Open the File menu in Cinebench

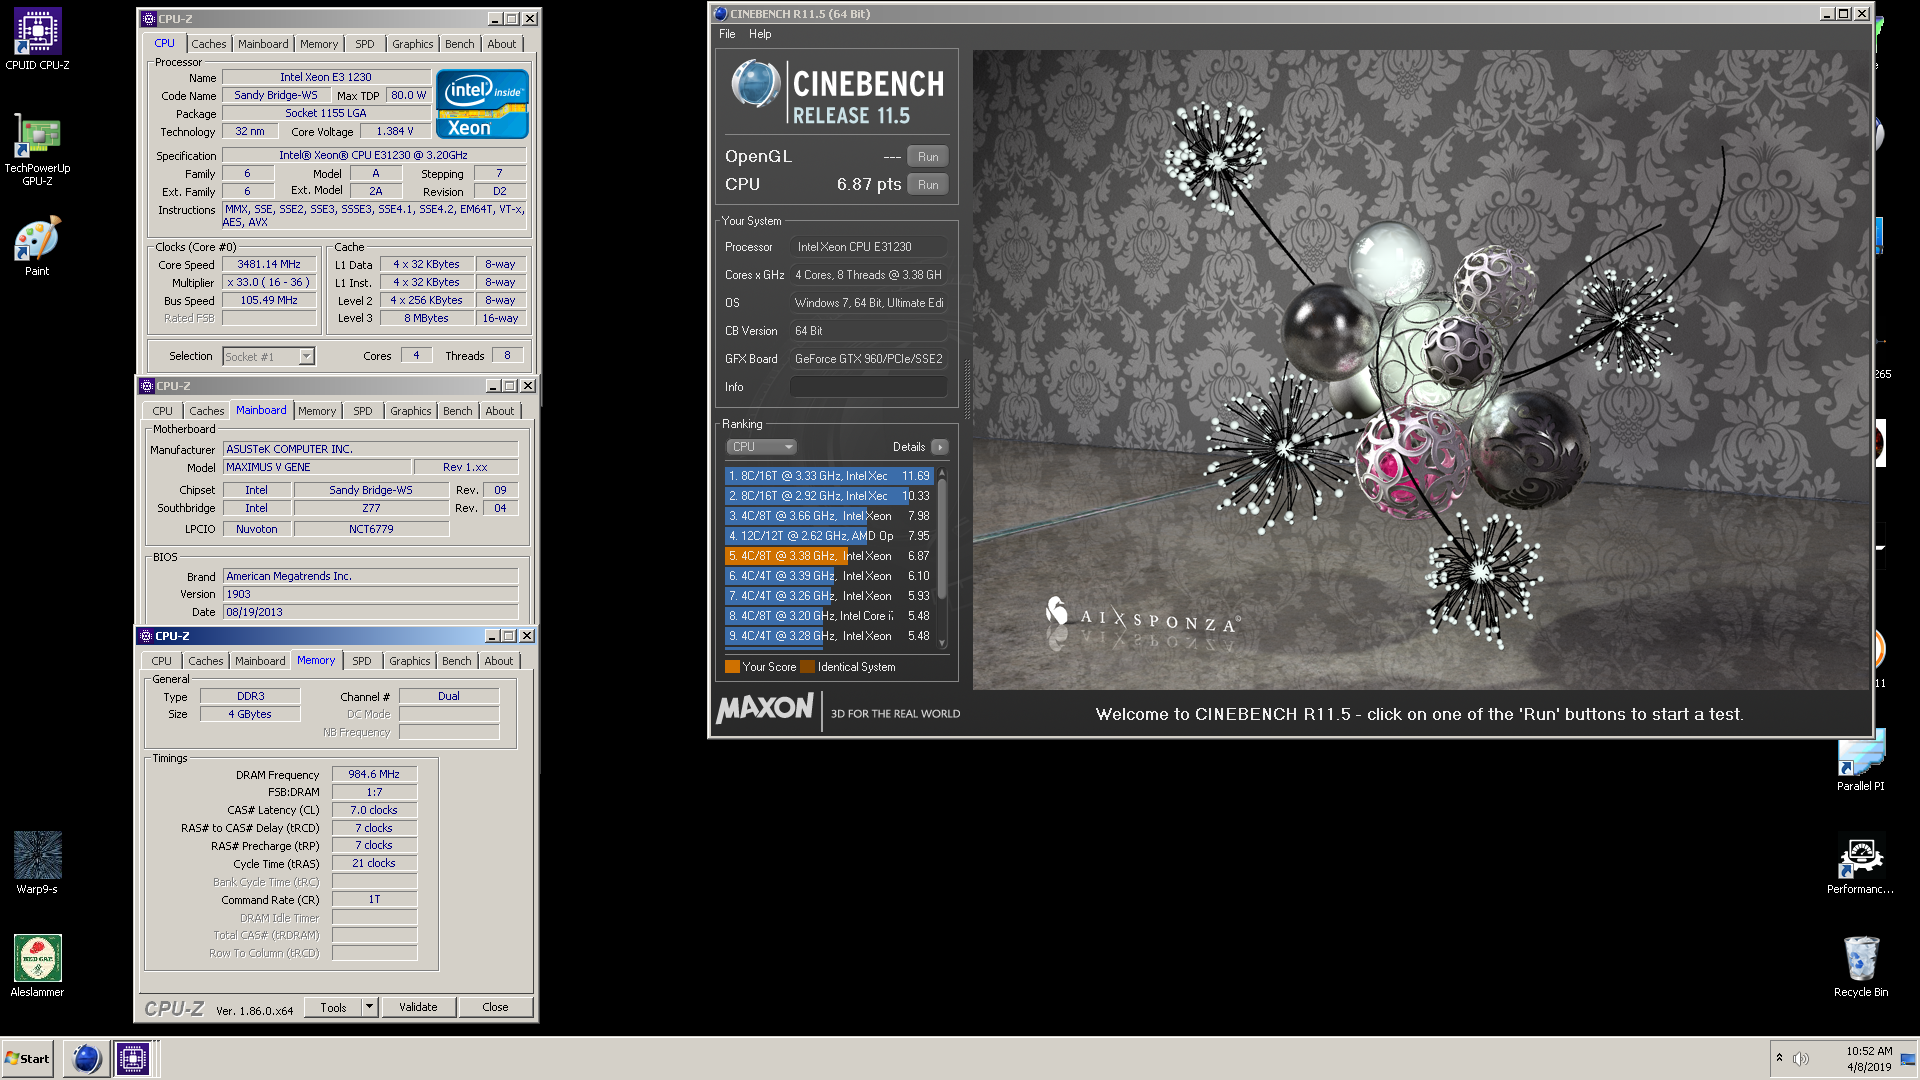(727, 34)
